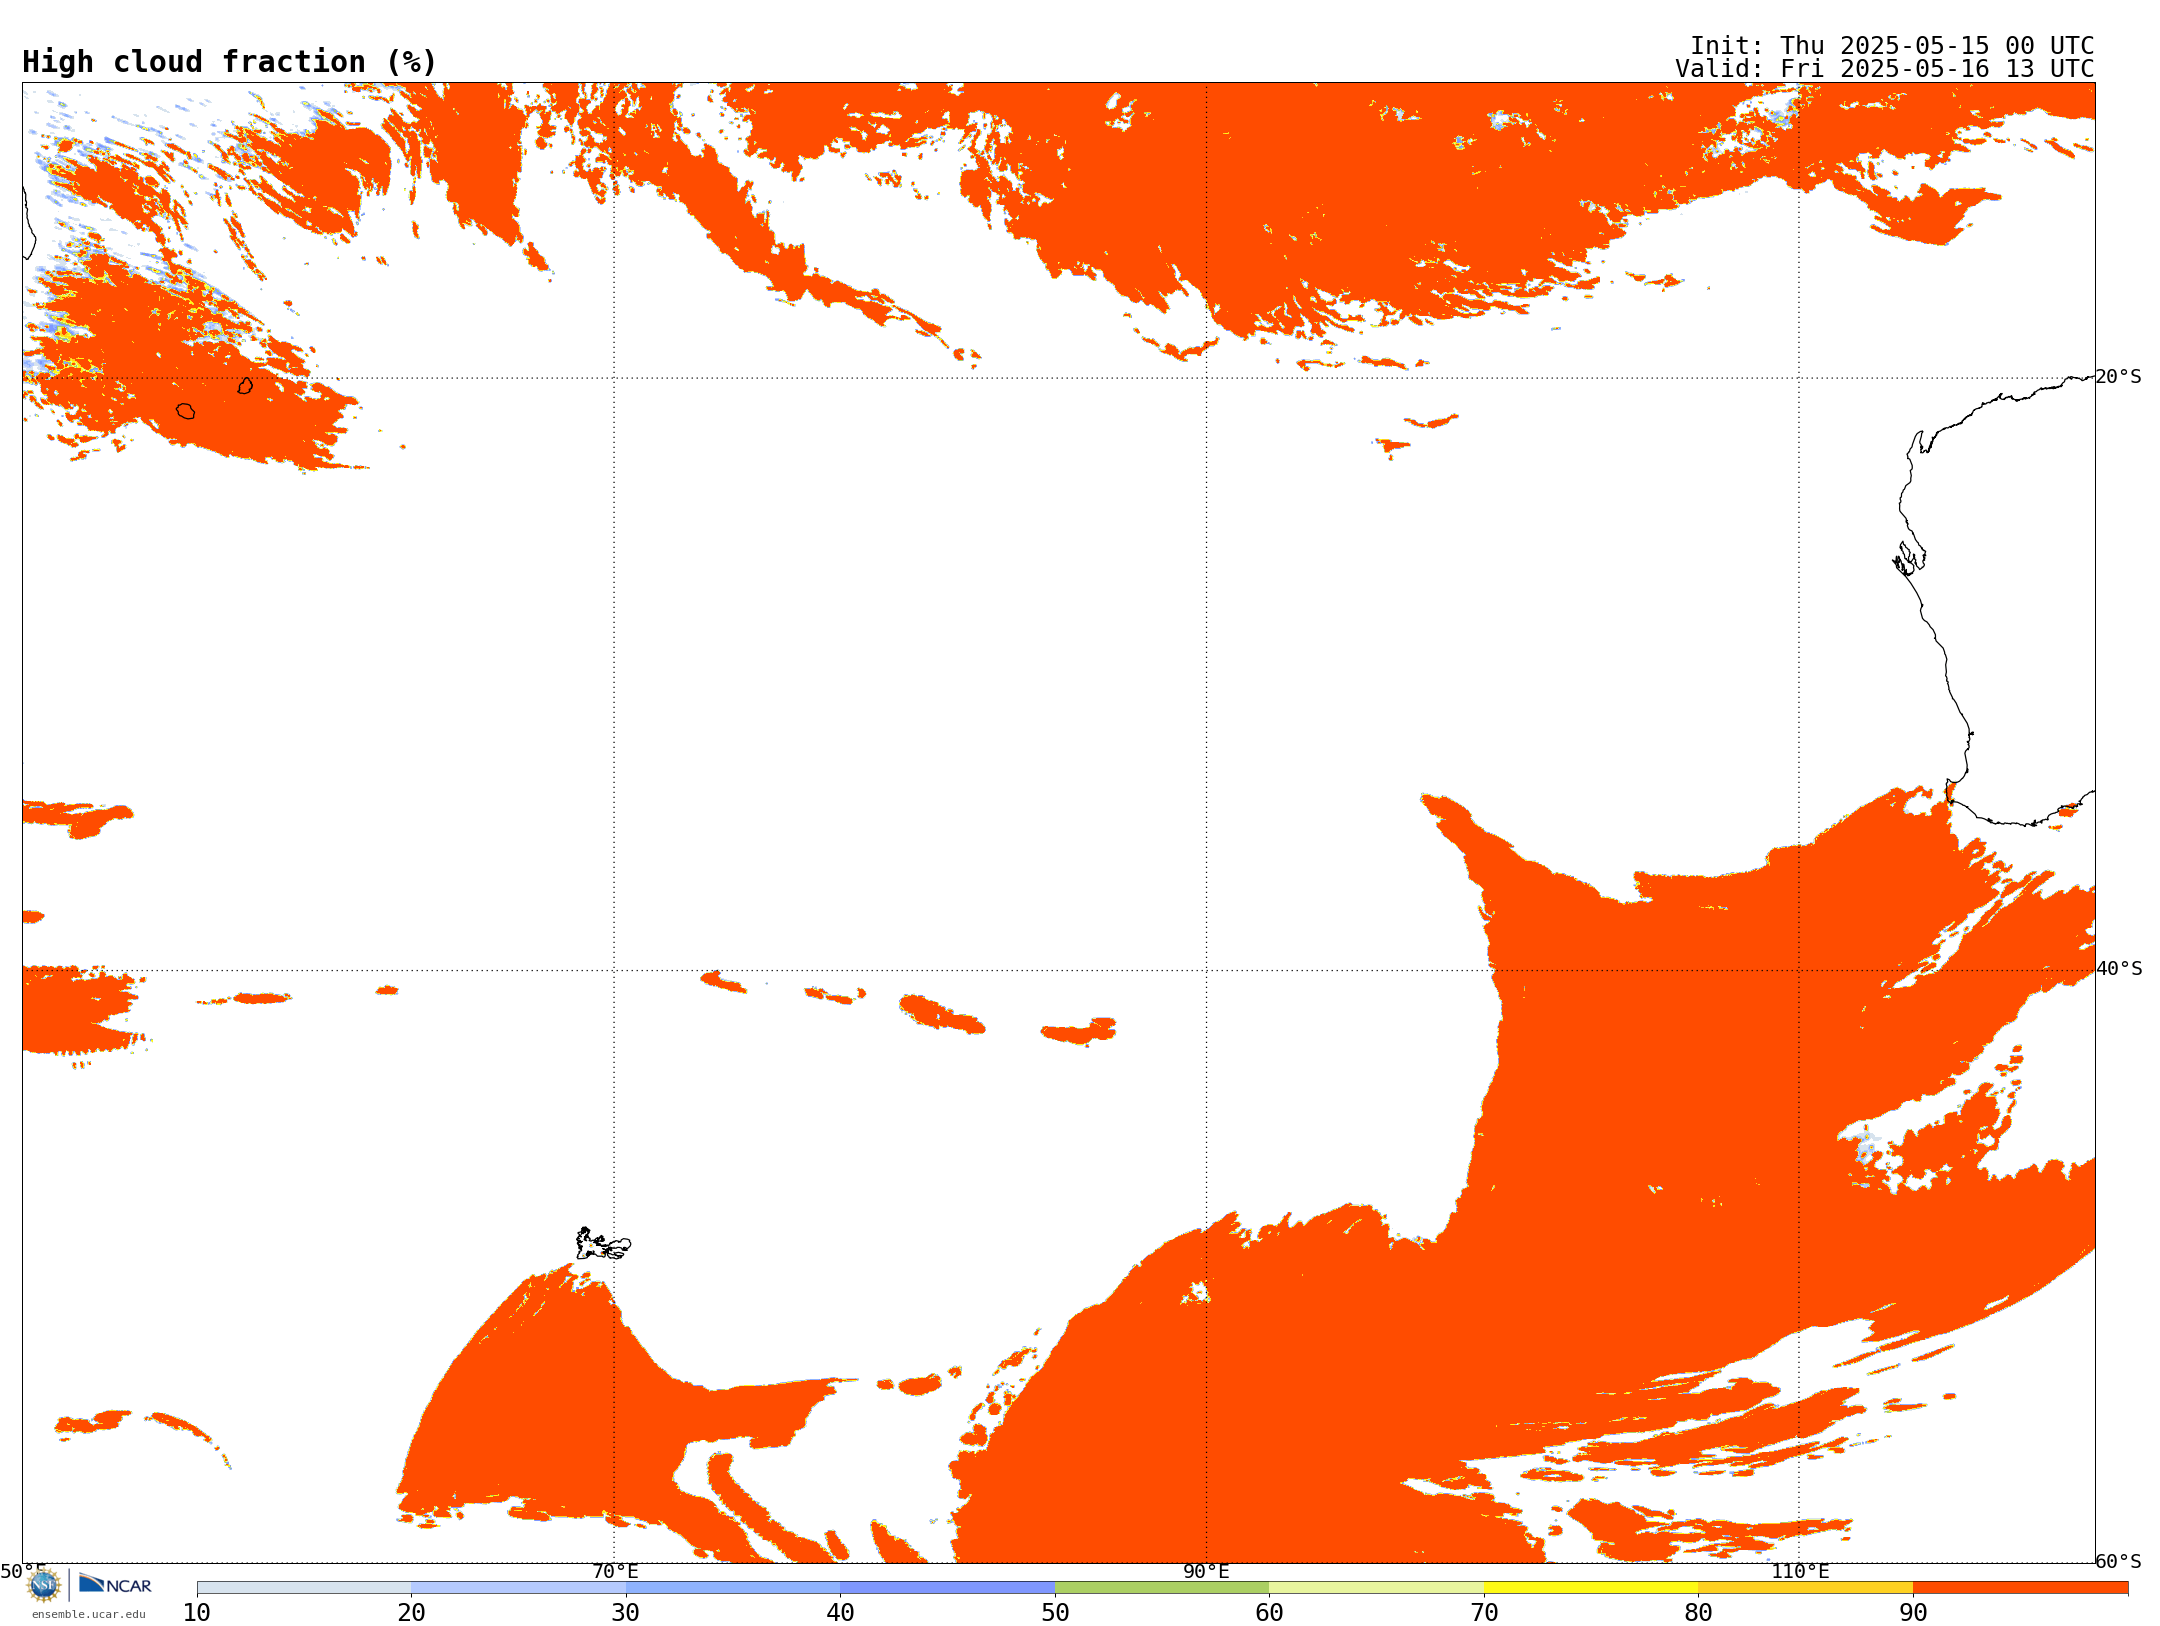Click the 'High cloud fraction (%)' title

pos(229,62)
